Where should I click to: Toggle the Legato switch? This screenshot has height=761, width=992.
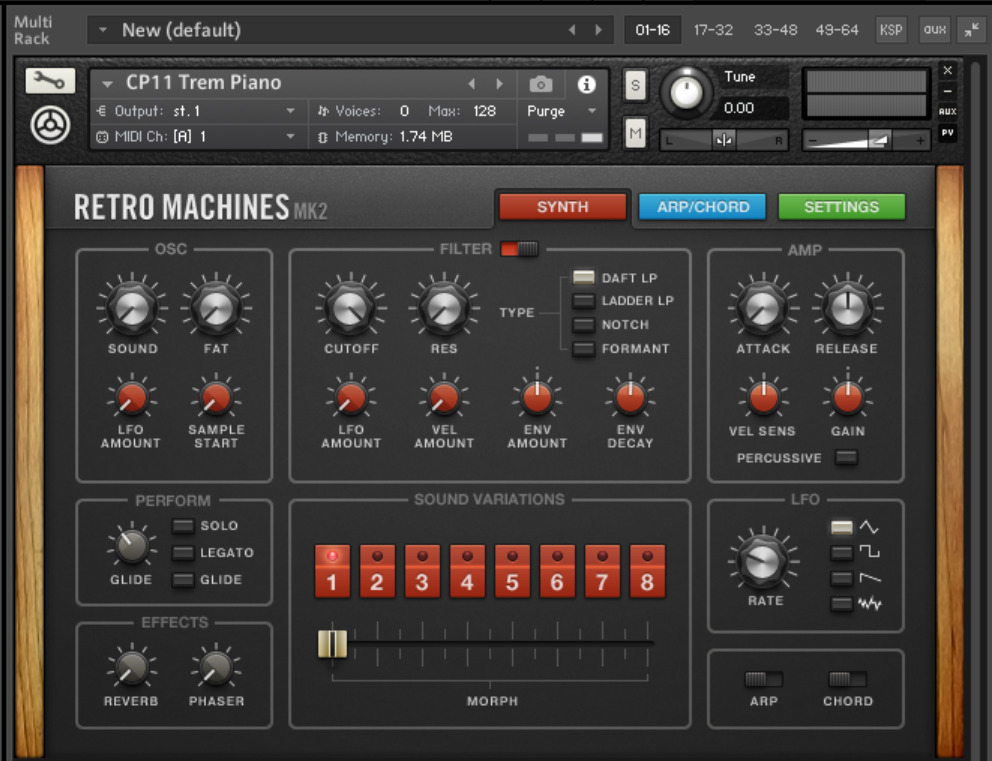click(x=183, y=553)
